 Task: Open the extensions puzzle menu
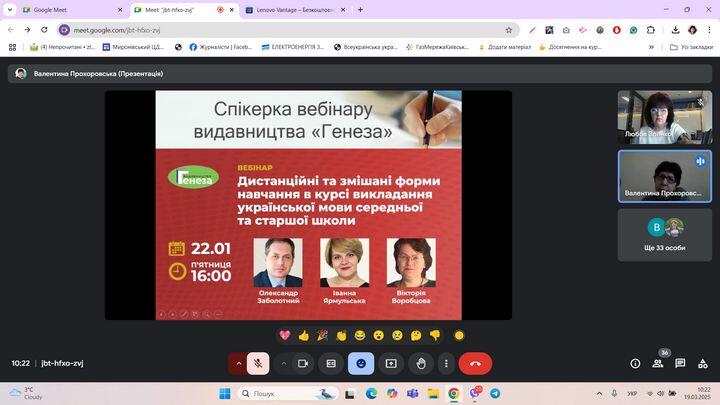tap(651, 30)
